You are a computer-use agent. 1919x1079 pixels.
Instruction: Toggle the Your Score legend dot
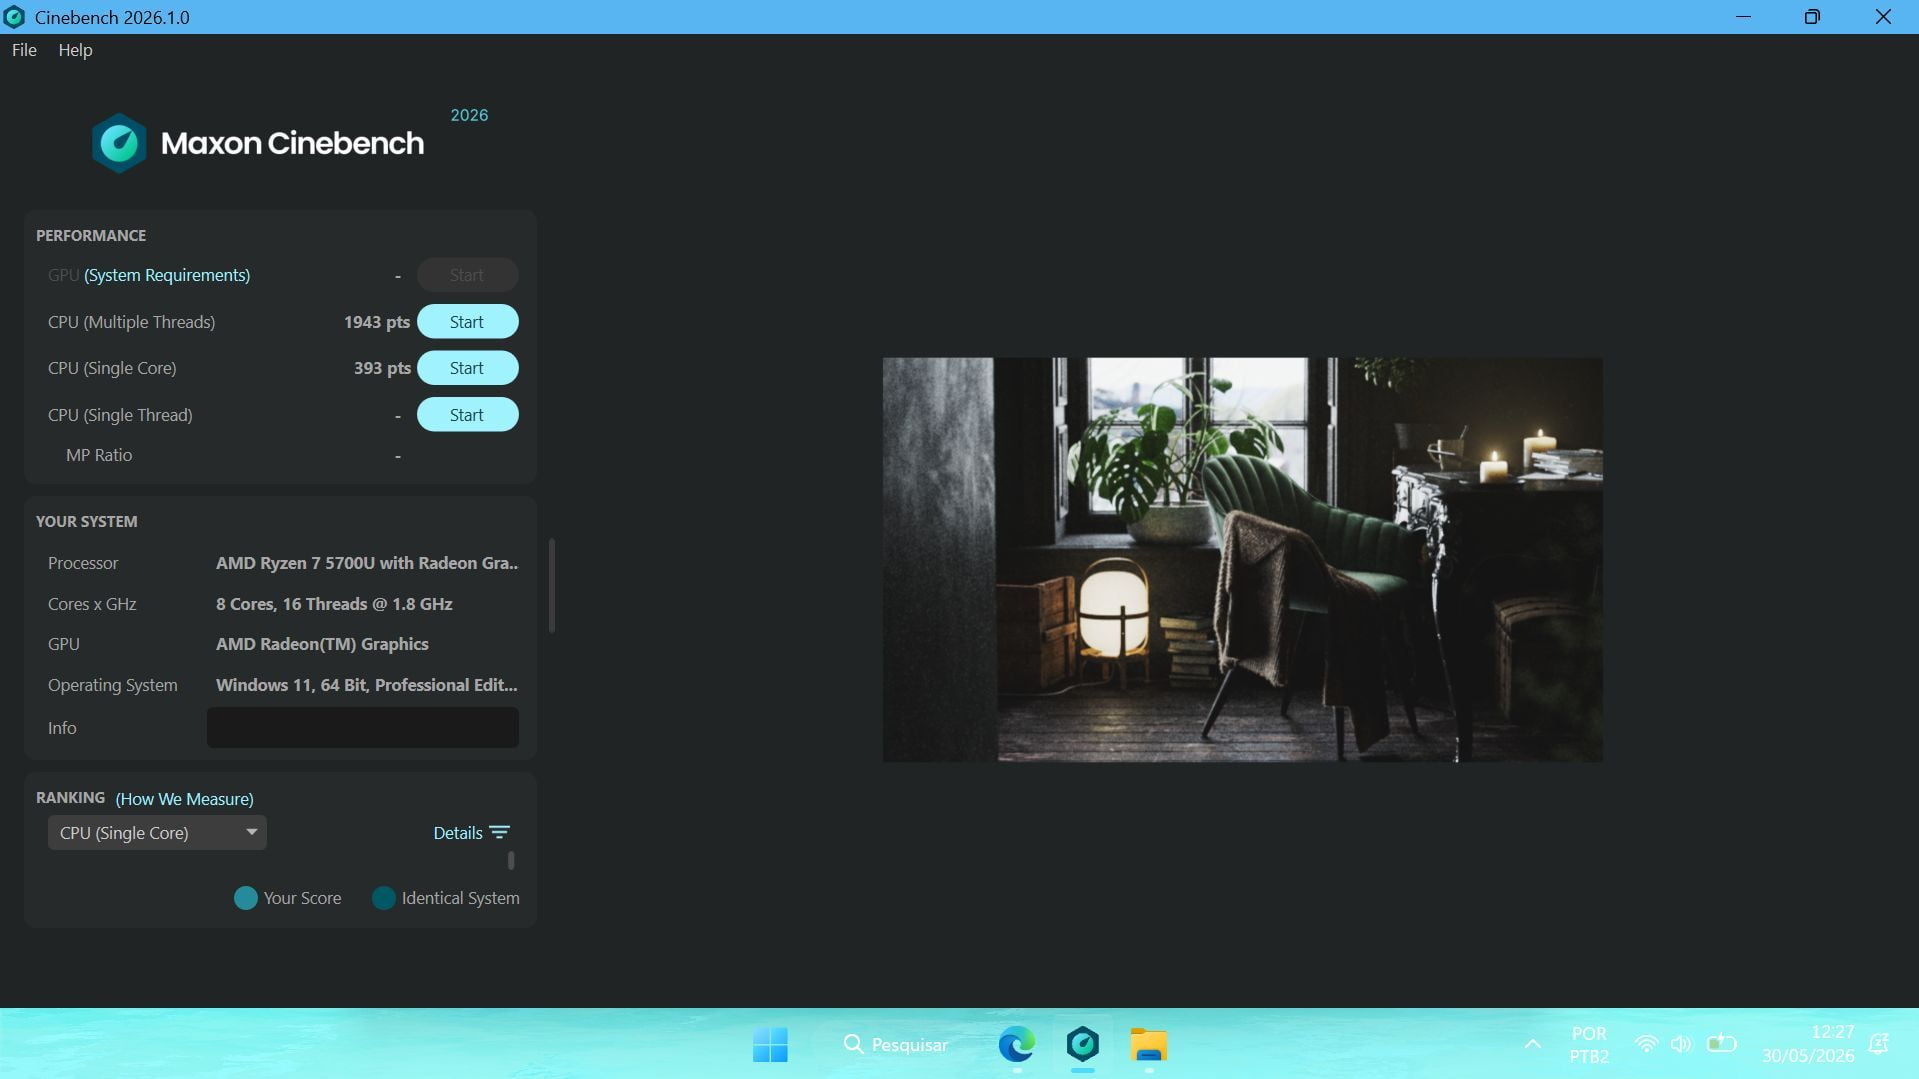tap(245, 898)
